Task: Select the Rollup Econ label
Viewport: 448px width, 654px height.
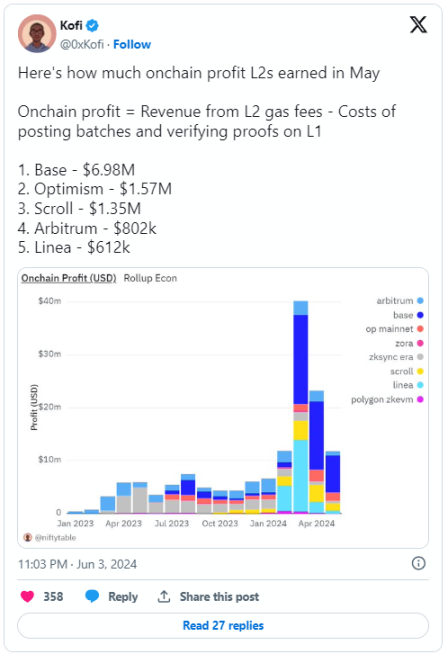Action: (x=150, y=278)
